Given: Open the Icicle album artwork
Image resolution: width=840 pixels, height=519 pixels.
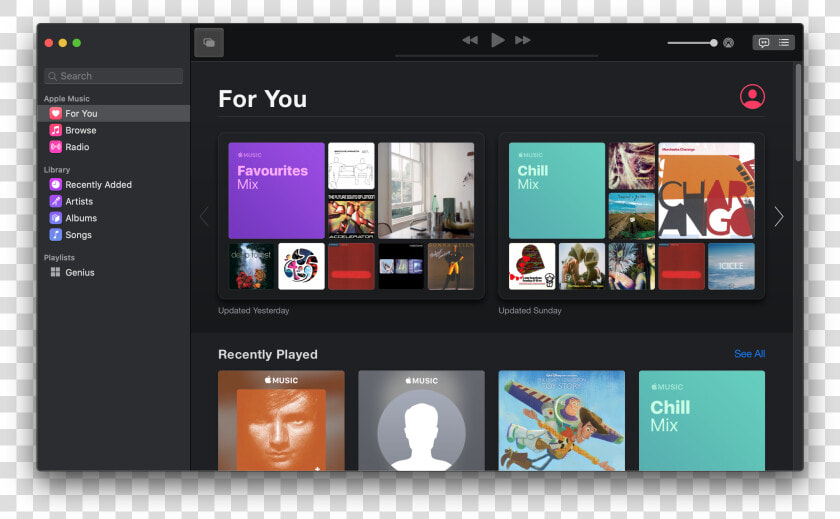Looking at the screenshot, I should (731, 266).
